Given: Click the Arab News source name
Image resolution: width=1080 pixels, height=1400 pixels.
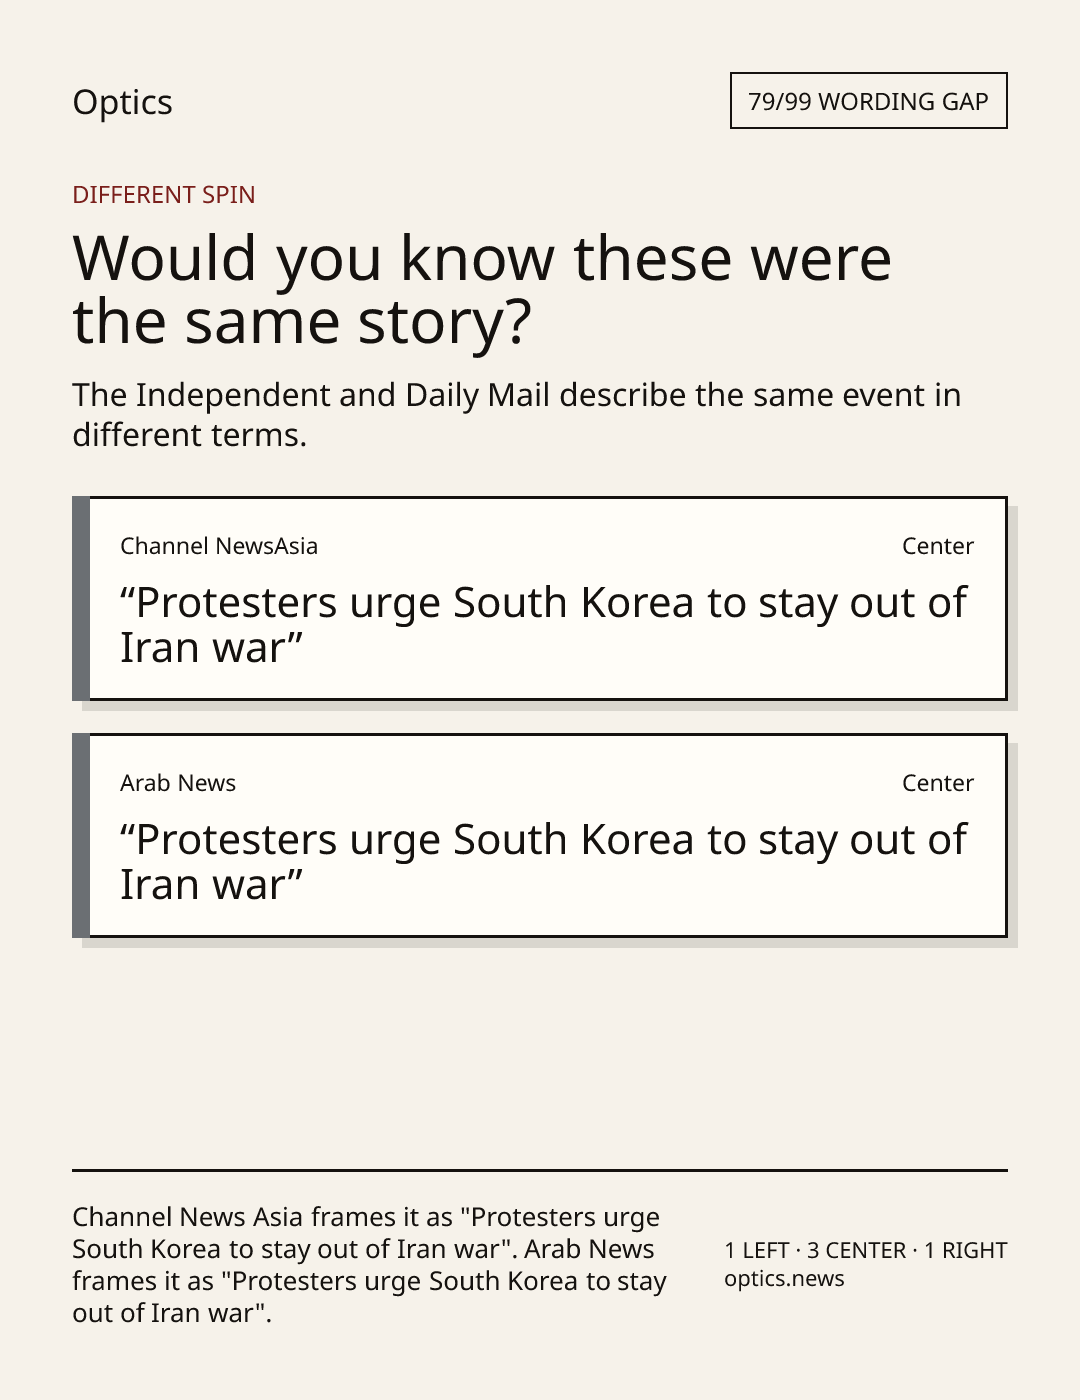Looking at the screenshot, I should coord(178,783).
